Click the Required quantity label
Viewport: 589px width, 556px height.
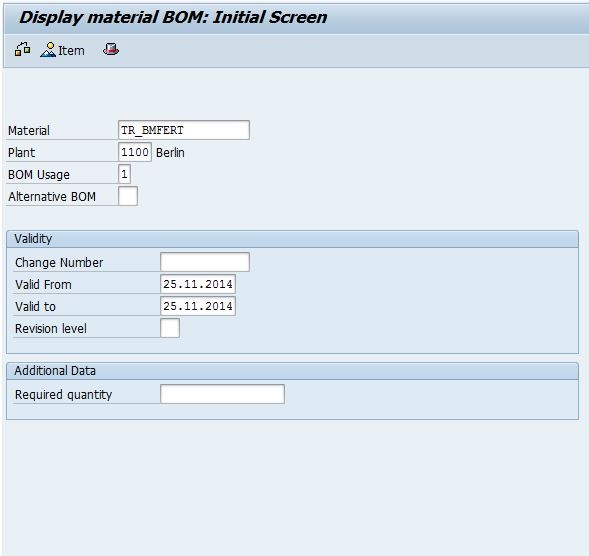click(x=63, y=395)
